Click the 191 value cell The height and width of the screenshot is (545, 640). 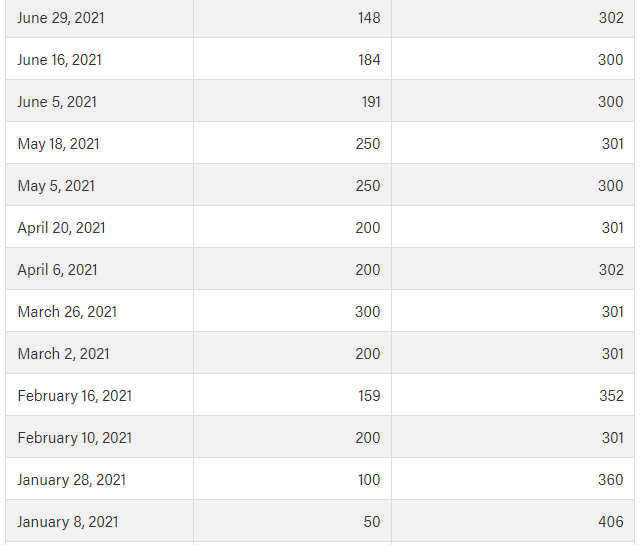(x=370, y=102)
